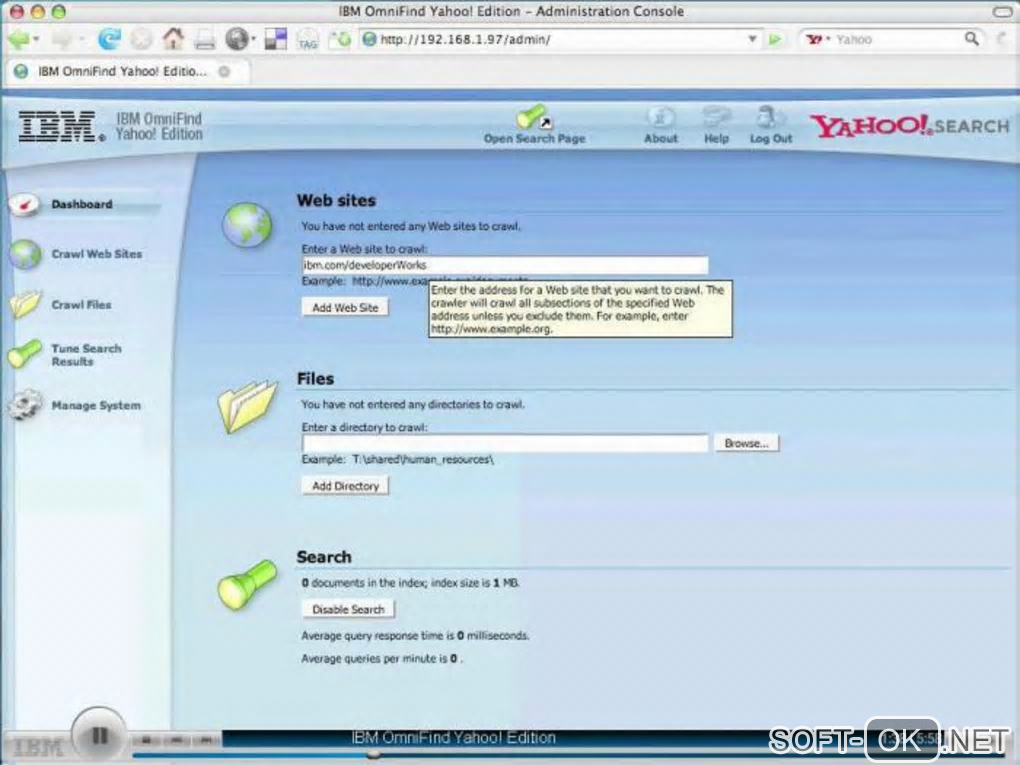Click the Web sites section heading
Screen dimensions: 1020x765
point(336,200)
